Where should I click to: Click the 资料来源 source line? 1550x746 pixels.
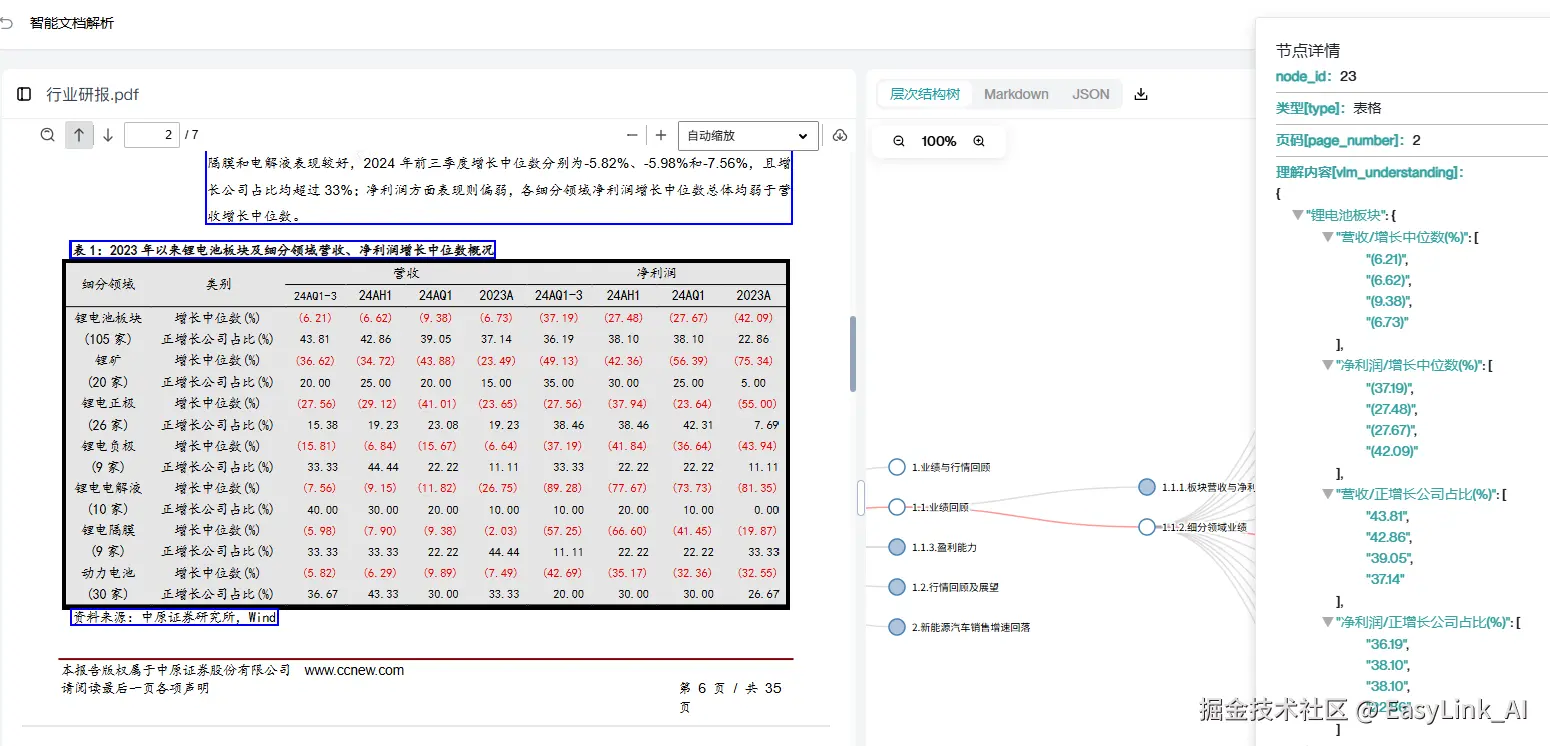click(174, 617)
